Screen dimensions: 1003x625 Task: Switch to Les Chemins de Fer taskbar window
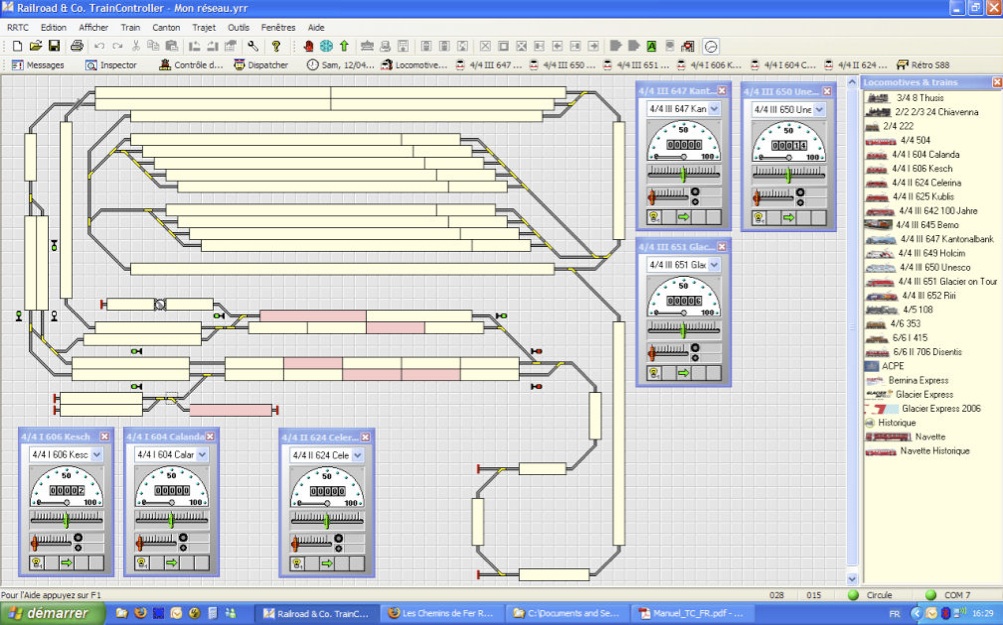point(441,613)
